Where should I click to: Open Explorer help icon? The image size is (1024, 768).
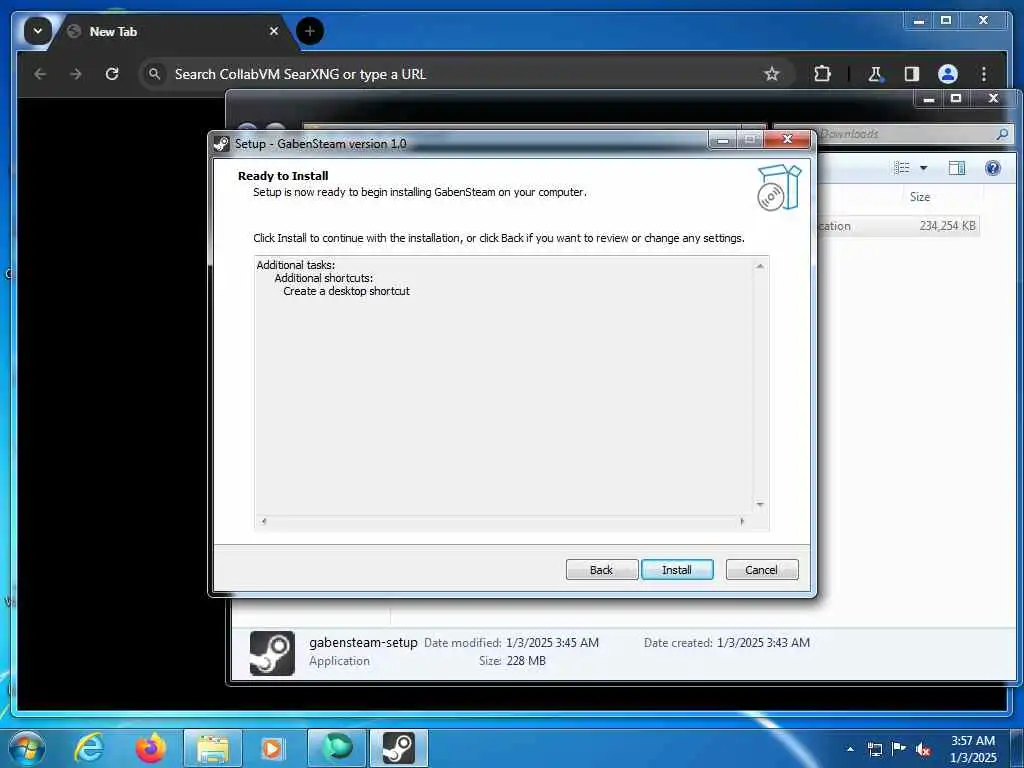(x=993, y=168)
